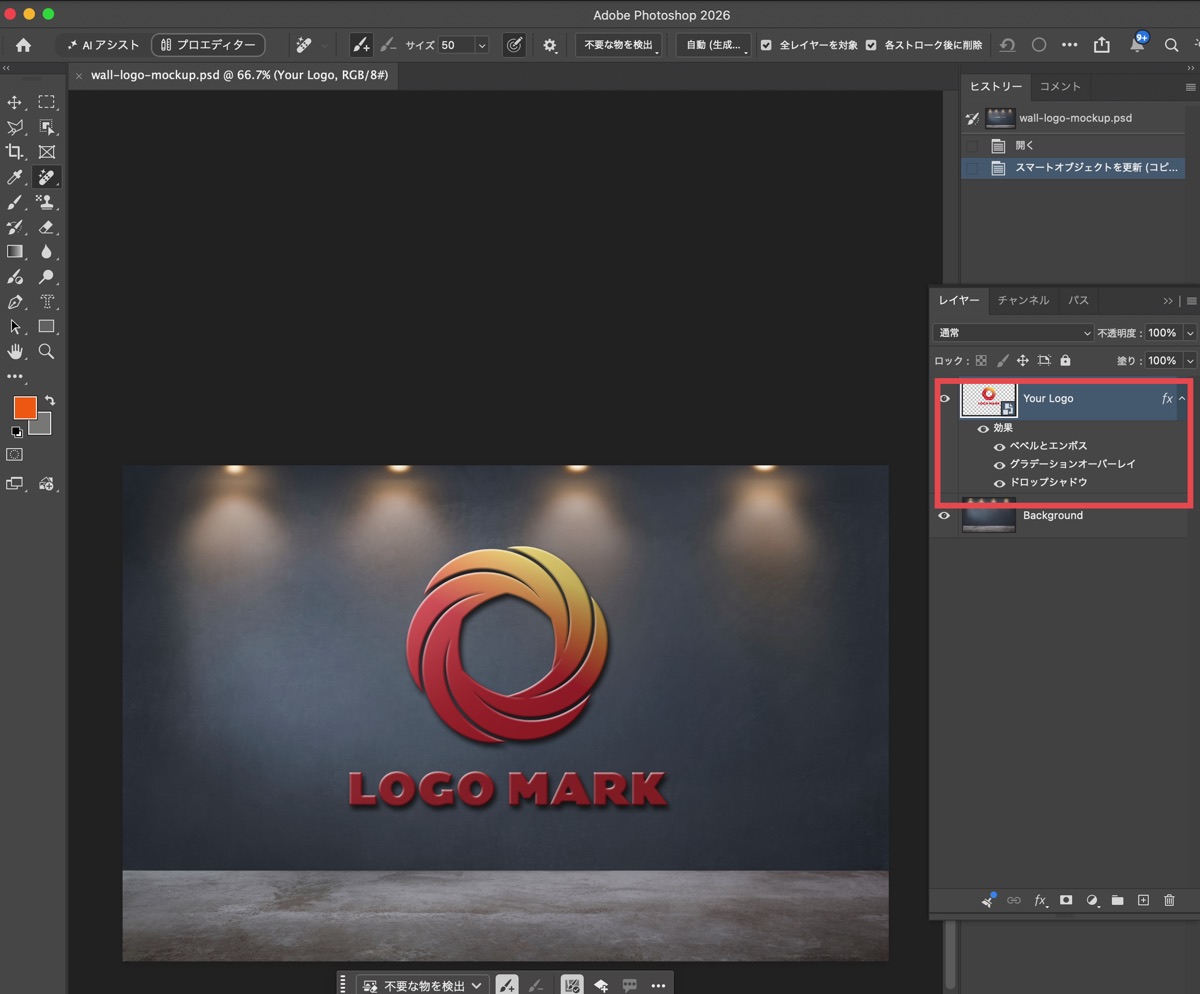Image resolution: width=1200 pixels, height=994 pixels.
Task: Hide the ドロップシャドウ effect
Action: point(999,482)
